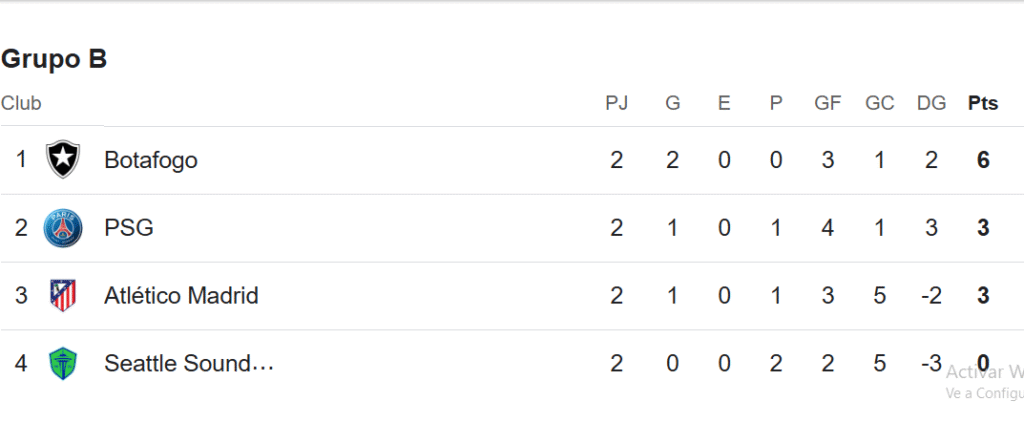
Task: Click the bold Pts column header
Action: pos(983,103)
